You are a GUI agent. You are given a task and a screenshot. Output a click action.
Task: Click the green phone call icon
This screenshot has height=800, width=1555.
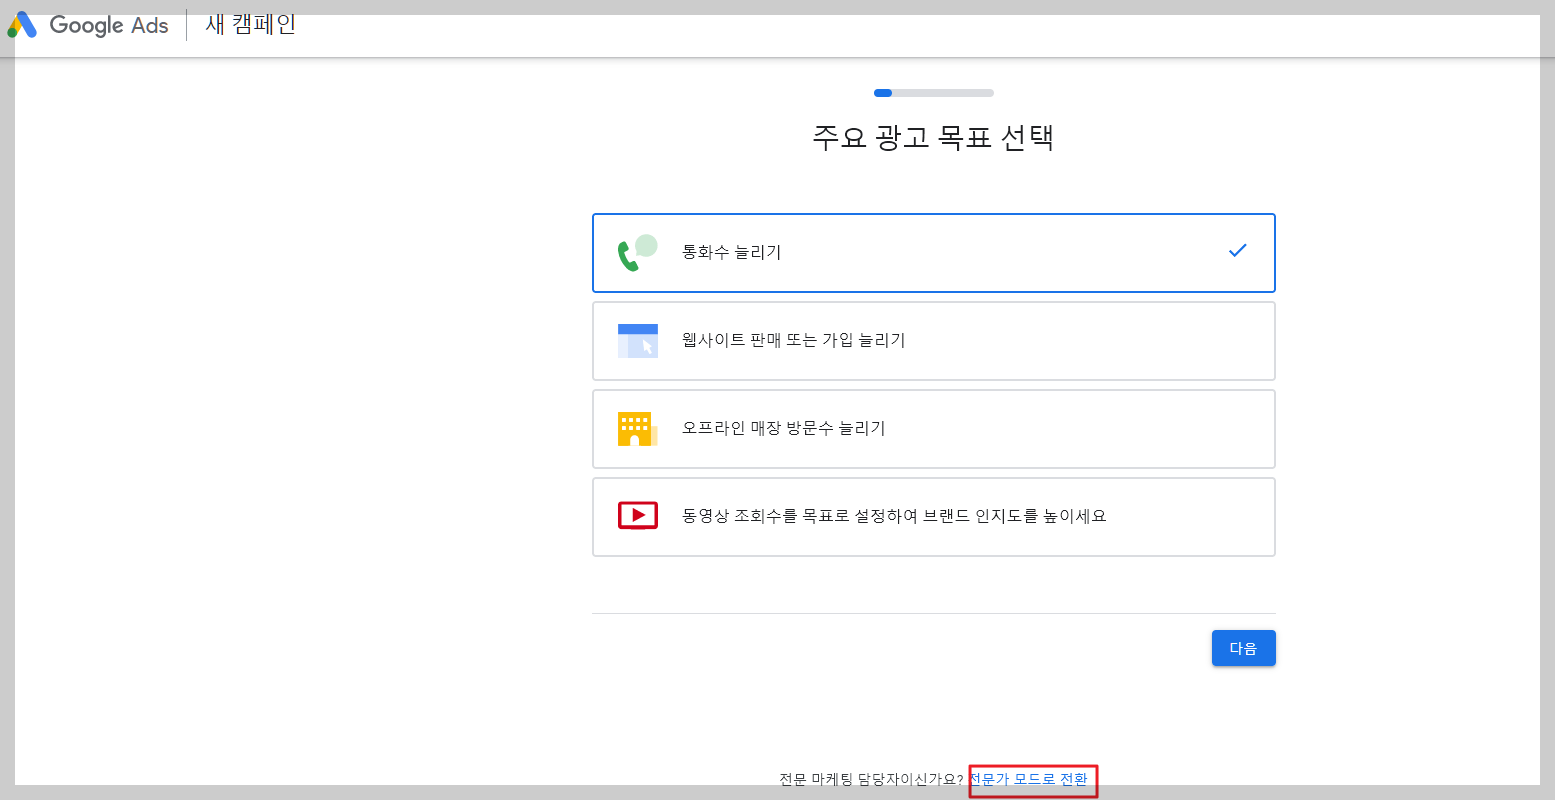[x=637, y=253]
